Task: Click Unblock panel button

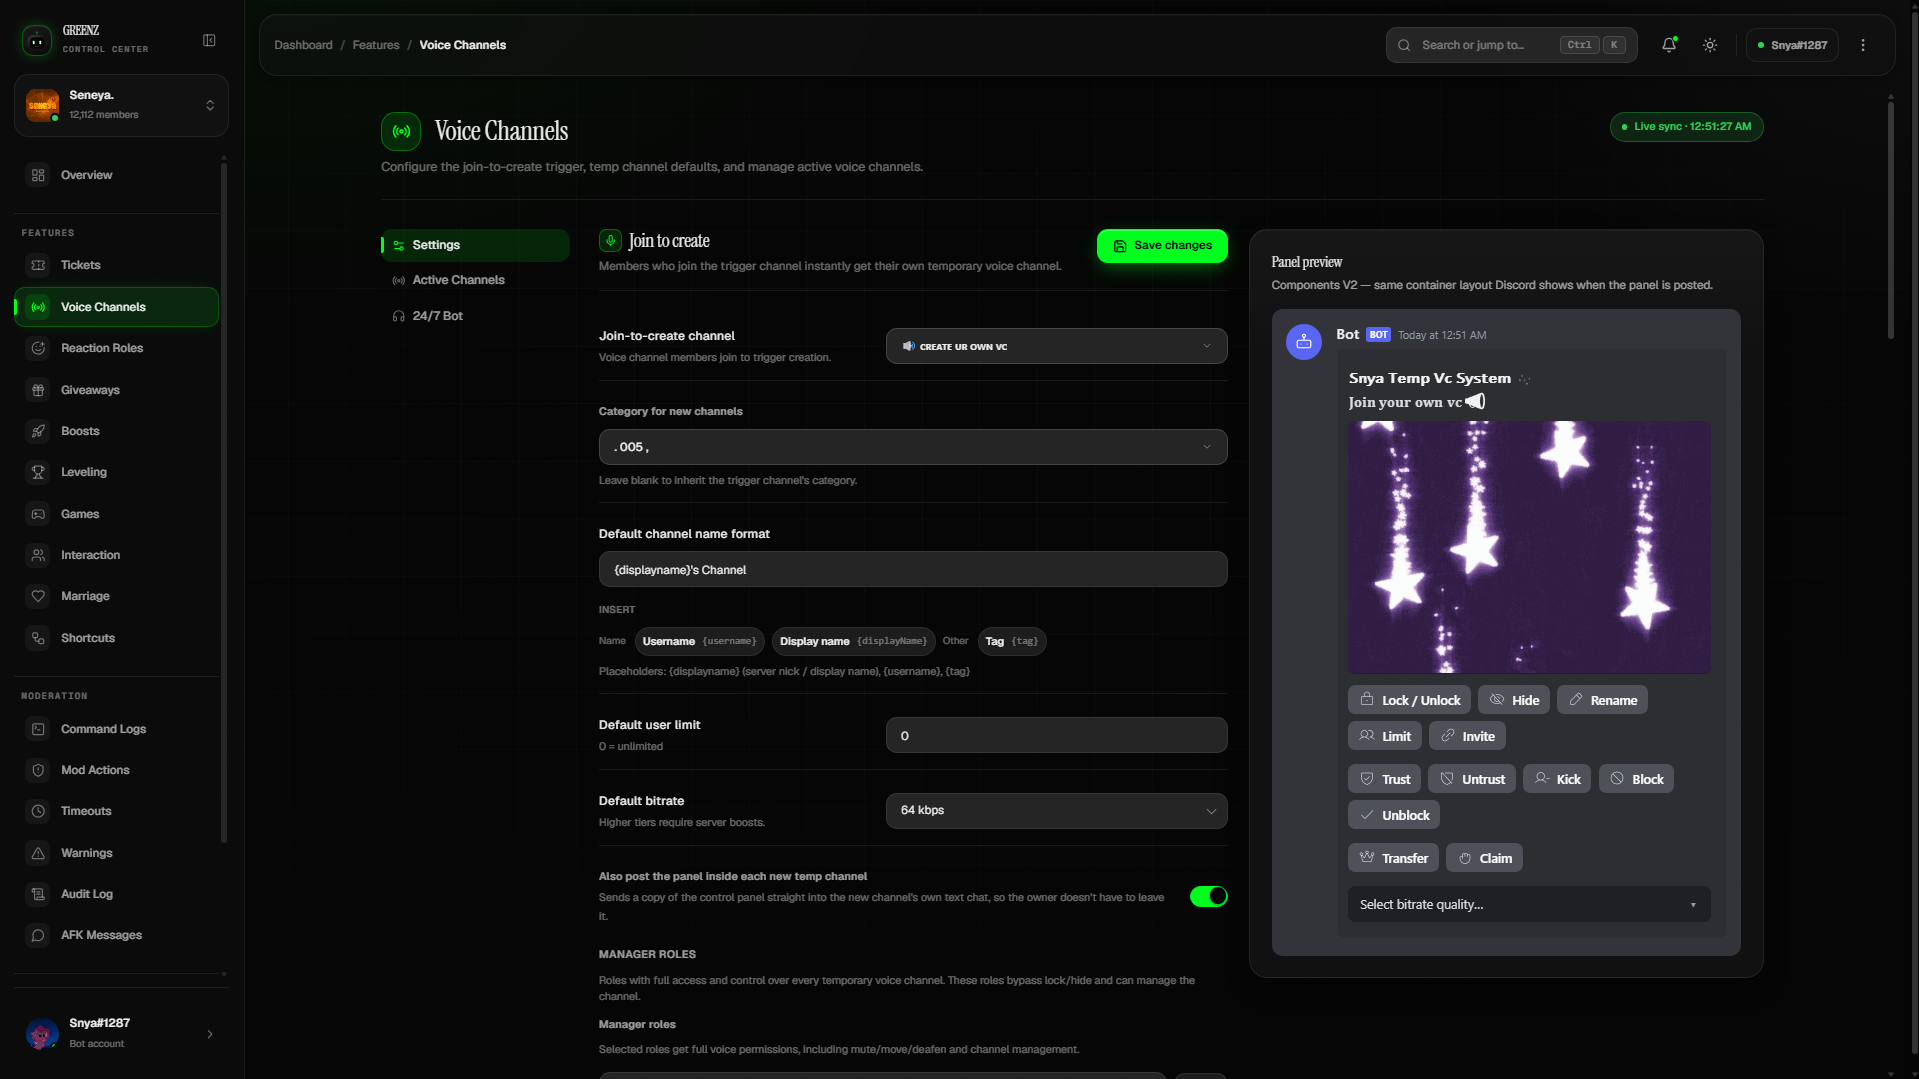Action: tap(1394, 815)
